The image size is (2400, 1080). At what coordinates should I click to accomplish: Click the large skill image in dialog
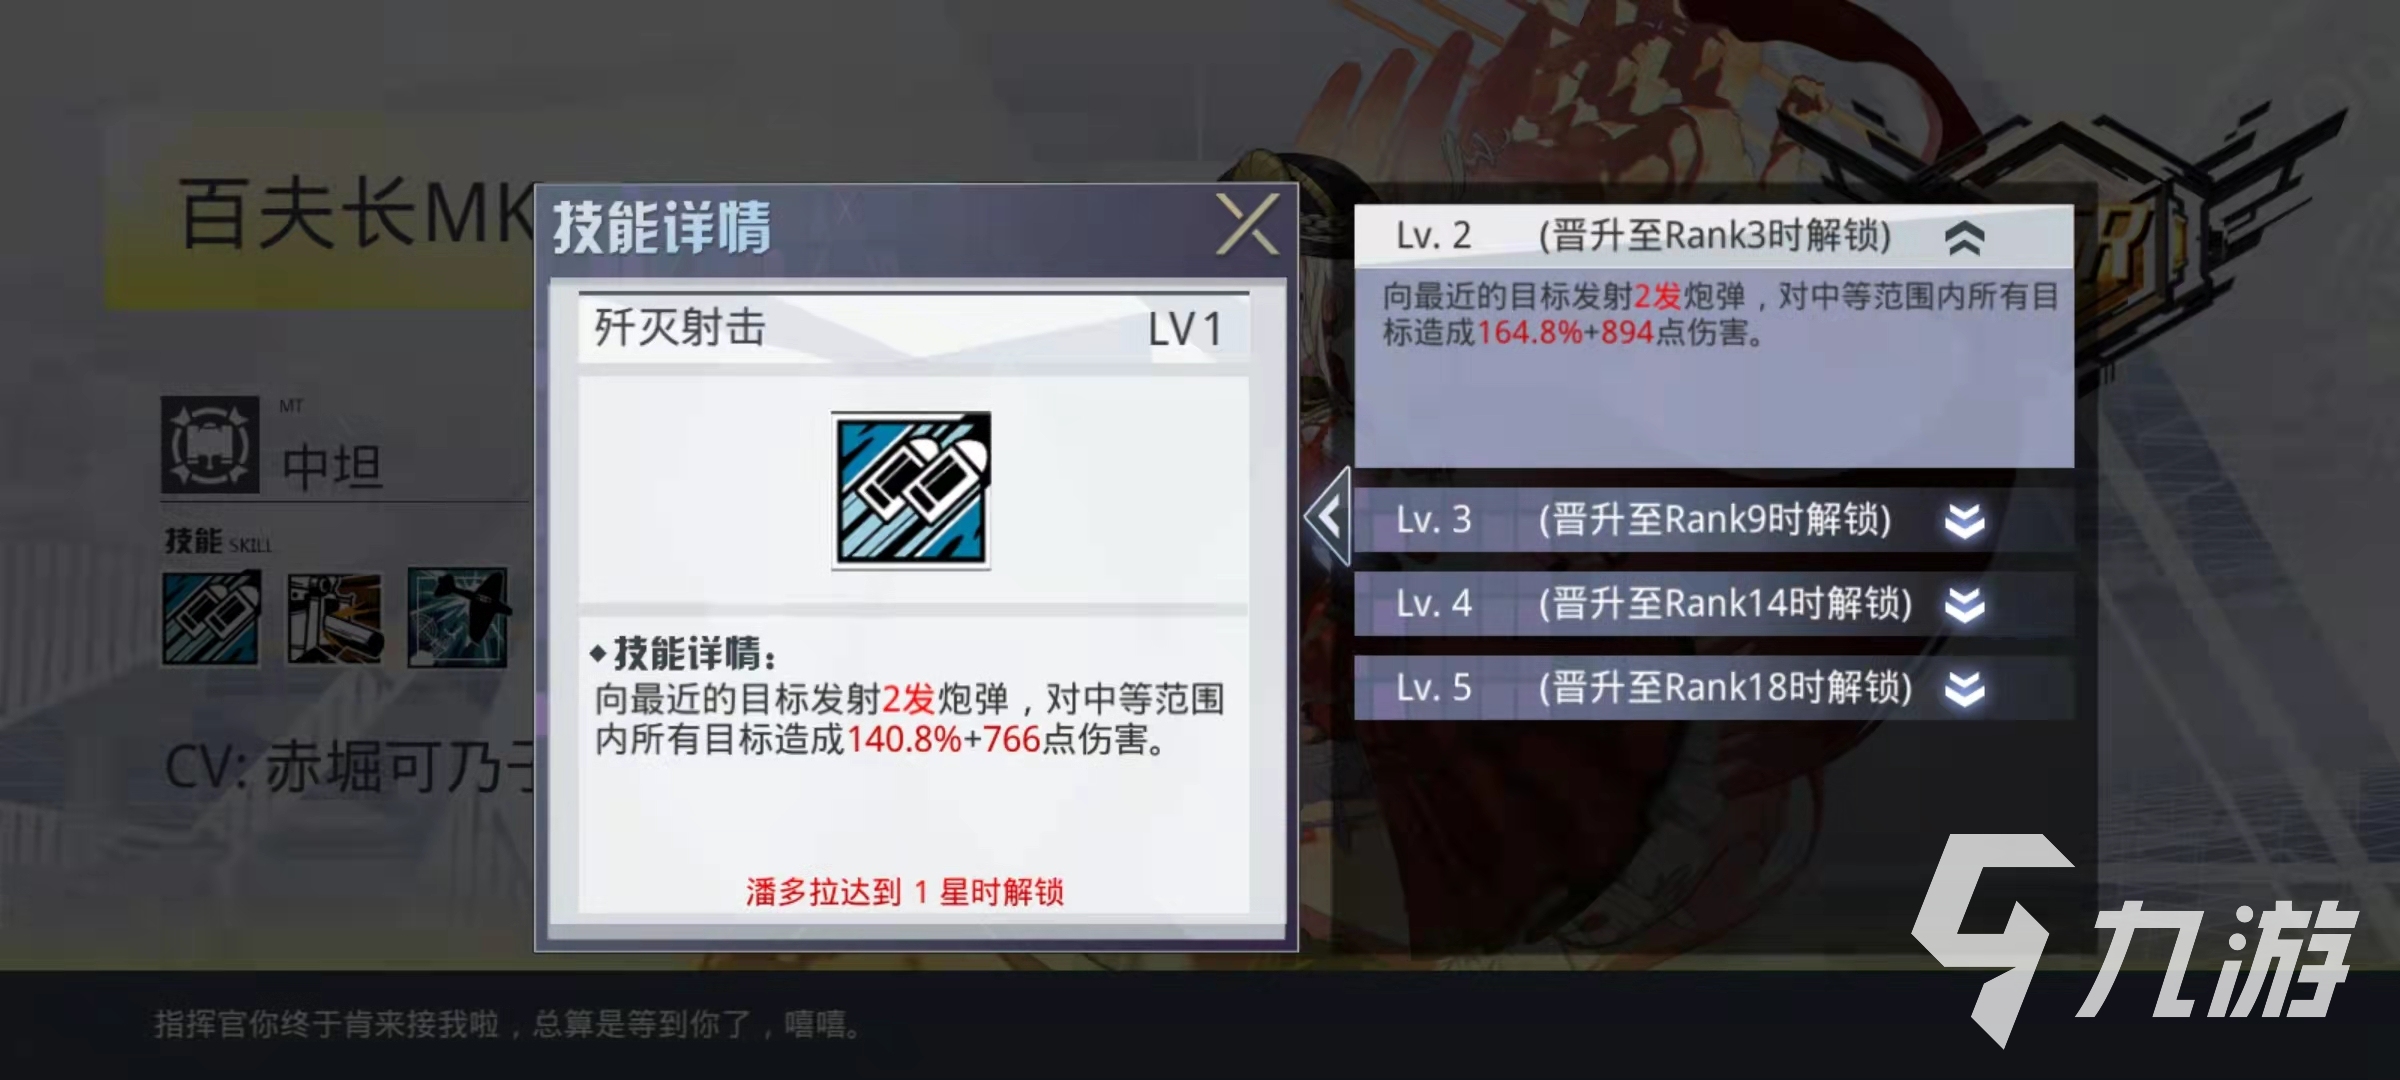[911, 490]
